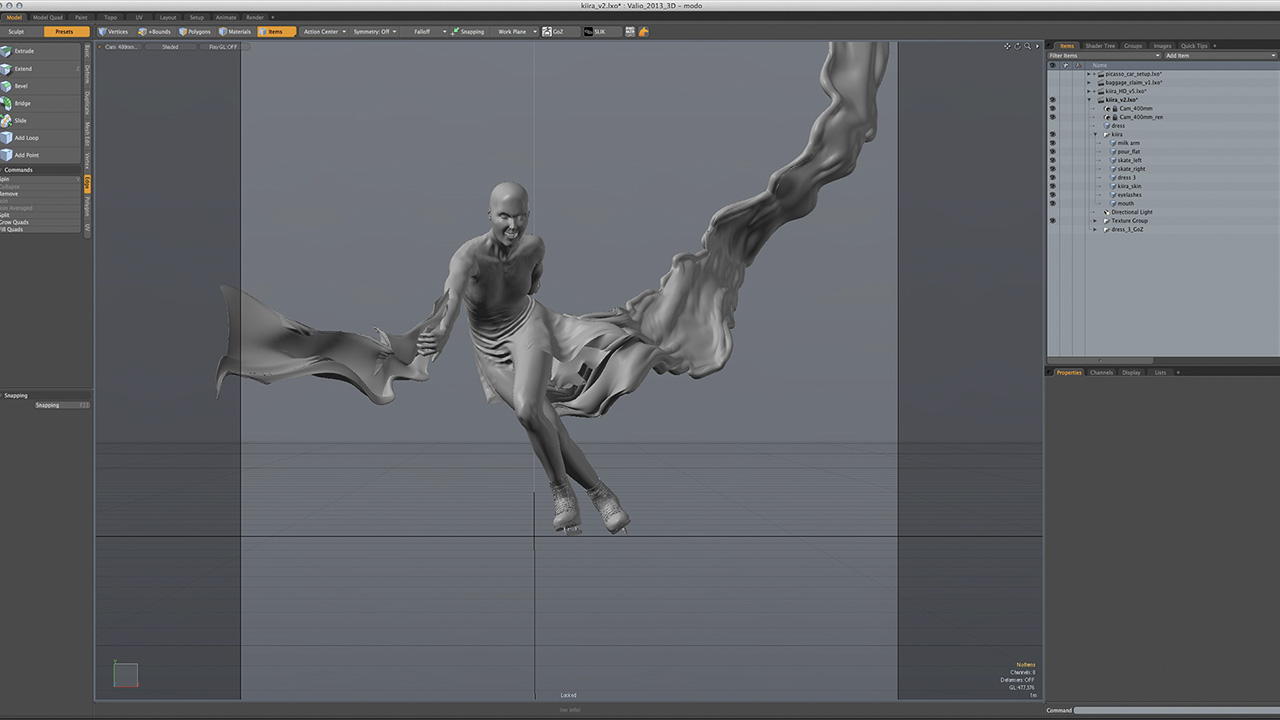The width and height of the screenshot is (1280, 720).
Task: Click the Sculpt button
Action: click(x=17, y=31)
